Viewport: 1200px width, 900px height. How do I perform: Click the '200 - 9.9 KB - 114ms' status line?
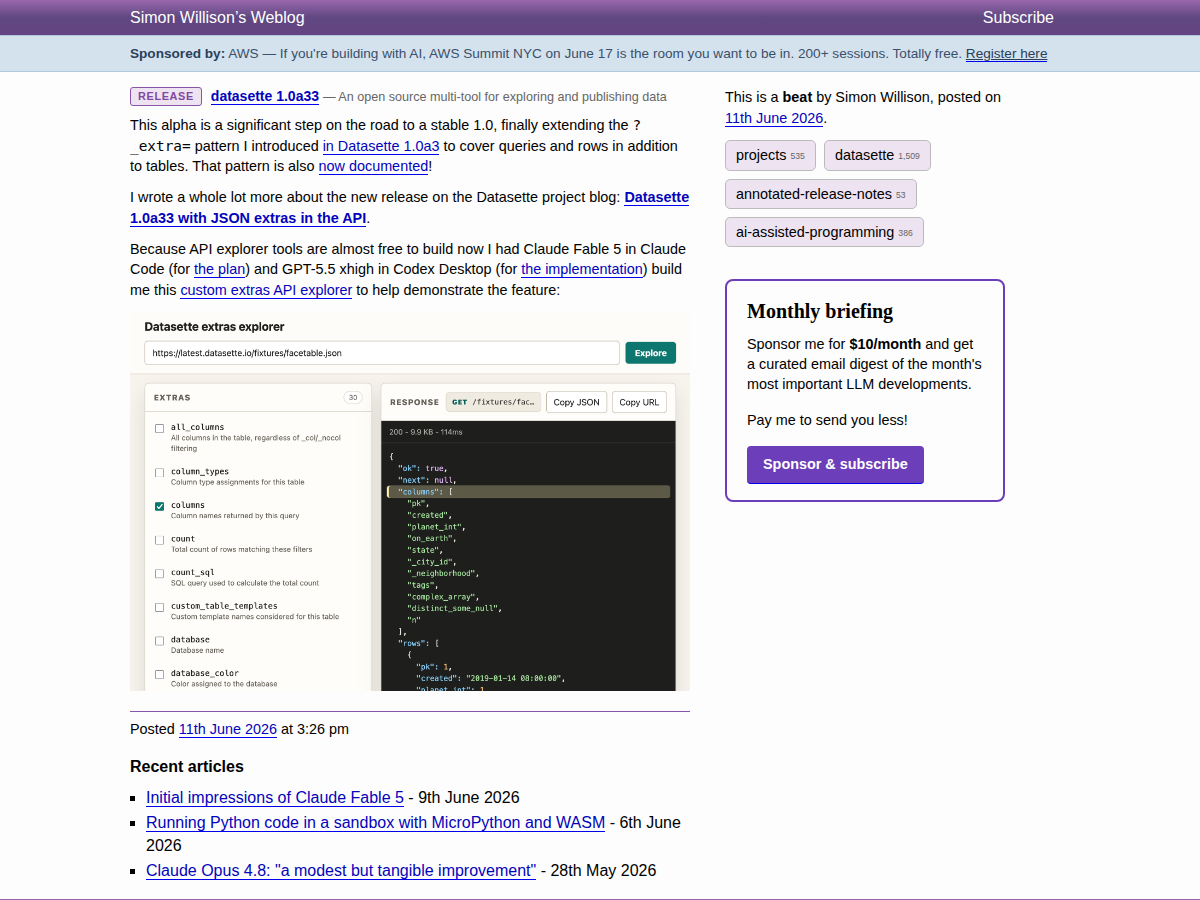click(x=426, y=432)
